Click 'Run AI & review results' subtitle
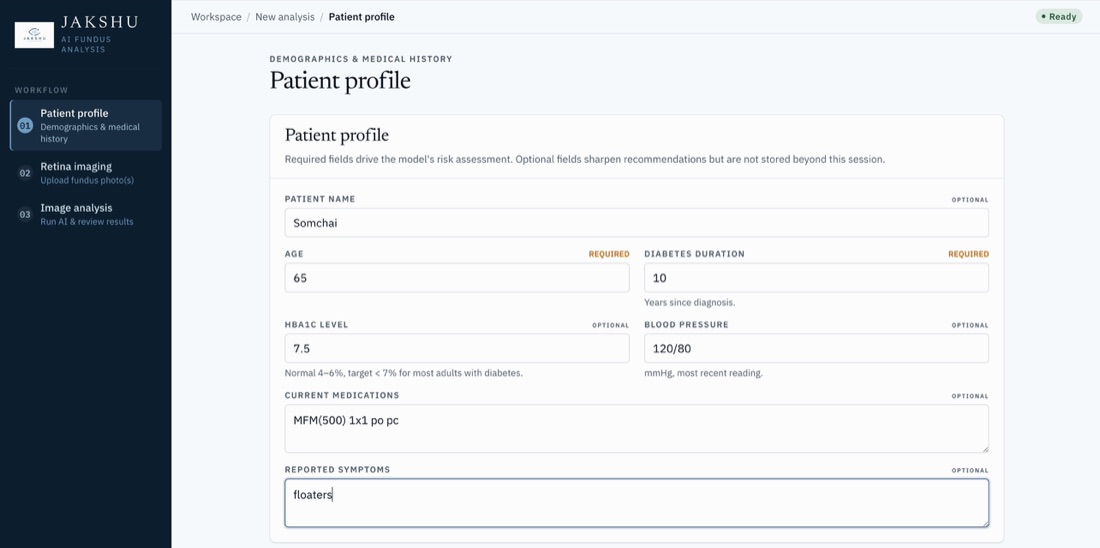The width and height of the screenshot is (1100, 548). point(87,222)
